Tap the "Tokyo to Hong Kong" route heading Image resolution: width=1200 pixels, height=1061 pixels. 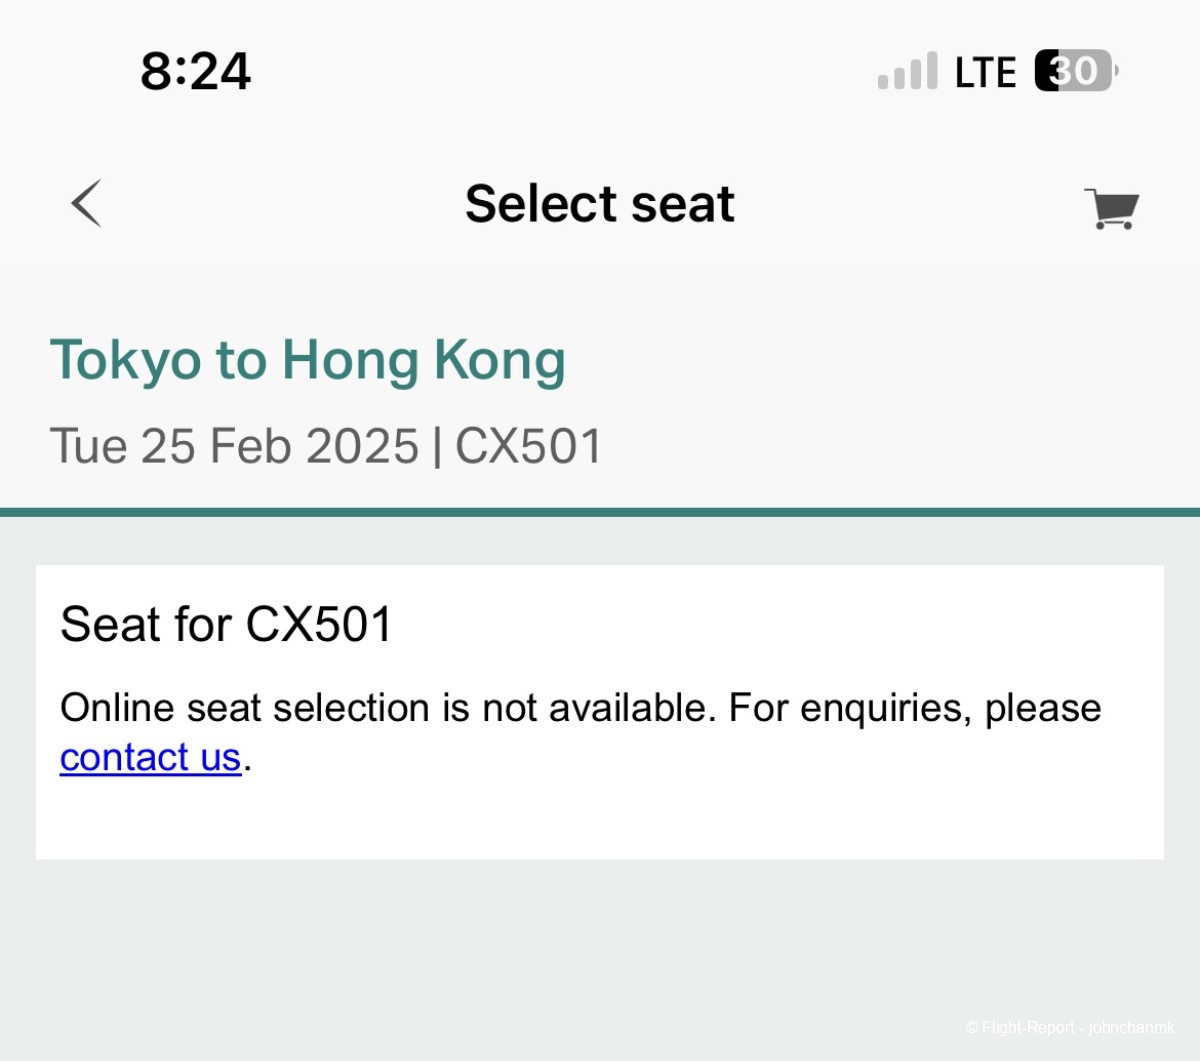click(x=307, y=360)
